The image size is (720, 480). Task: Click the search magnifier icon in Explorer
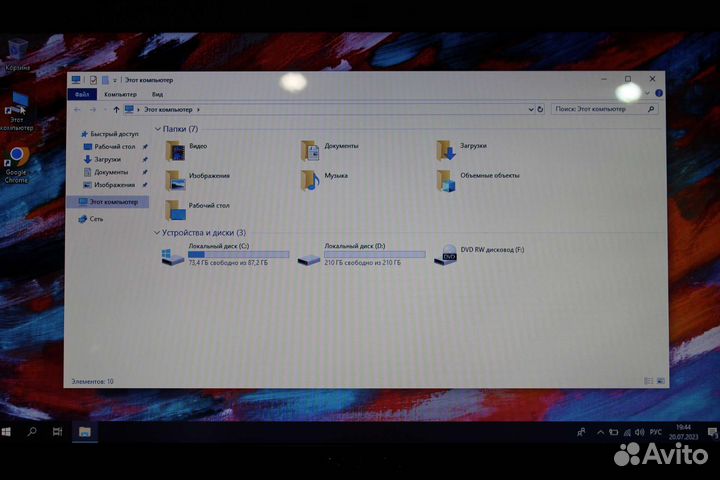[x=651, y=109]
